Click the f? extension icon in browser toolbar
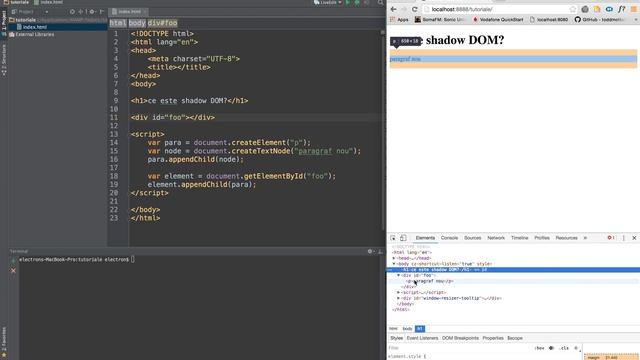Image resolution: width=640 pixels, height=360 pixels. 621,9
